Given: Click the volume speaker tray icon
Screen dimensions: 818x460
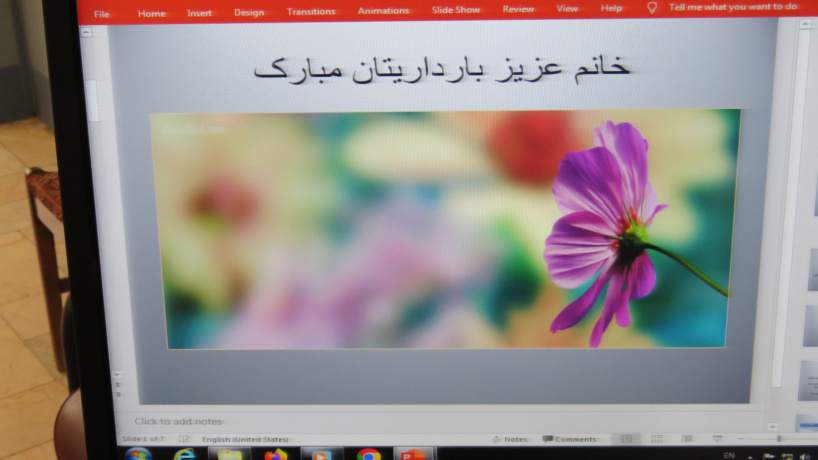Looking at the screenshot, I should [805, 457].
